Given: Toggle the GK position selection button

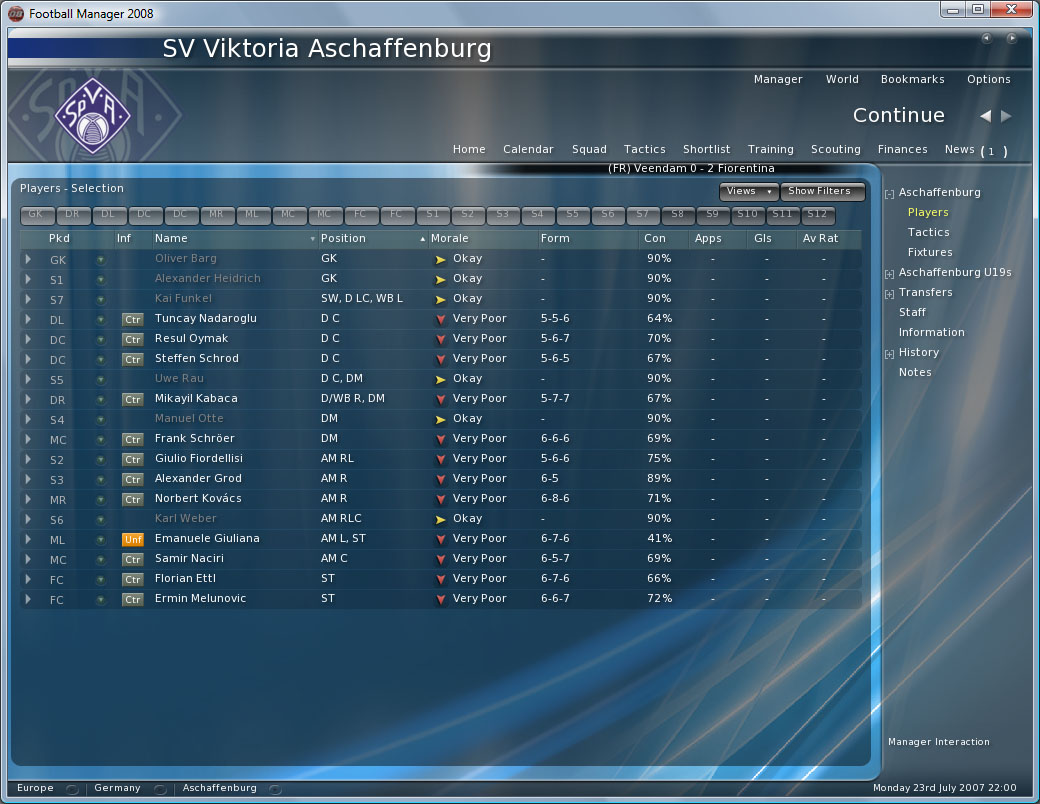Looking at the screenshot, I should tap(36, 214).
